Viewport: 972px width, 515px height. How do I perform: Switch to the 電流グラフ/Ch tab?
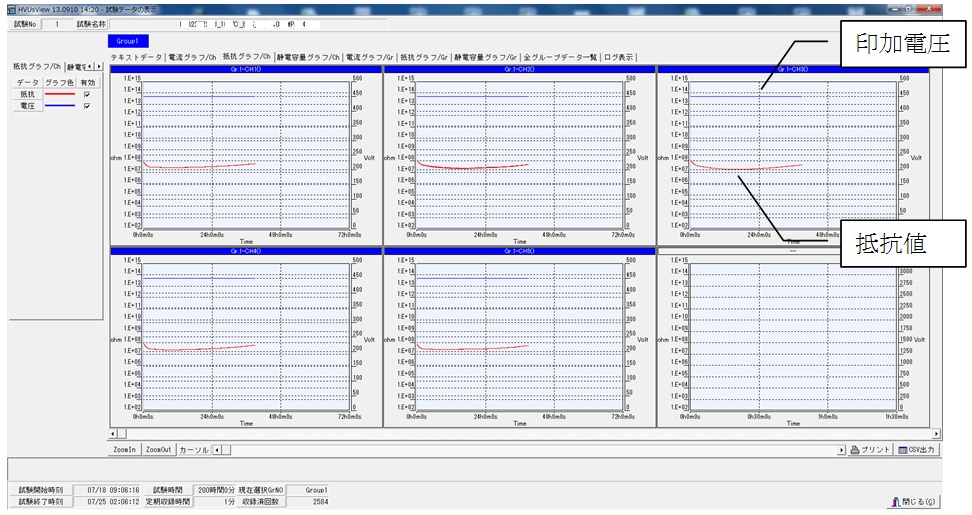pyautogui.click(x=192, y=58)
